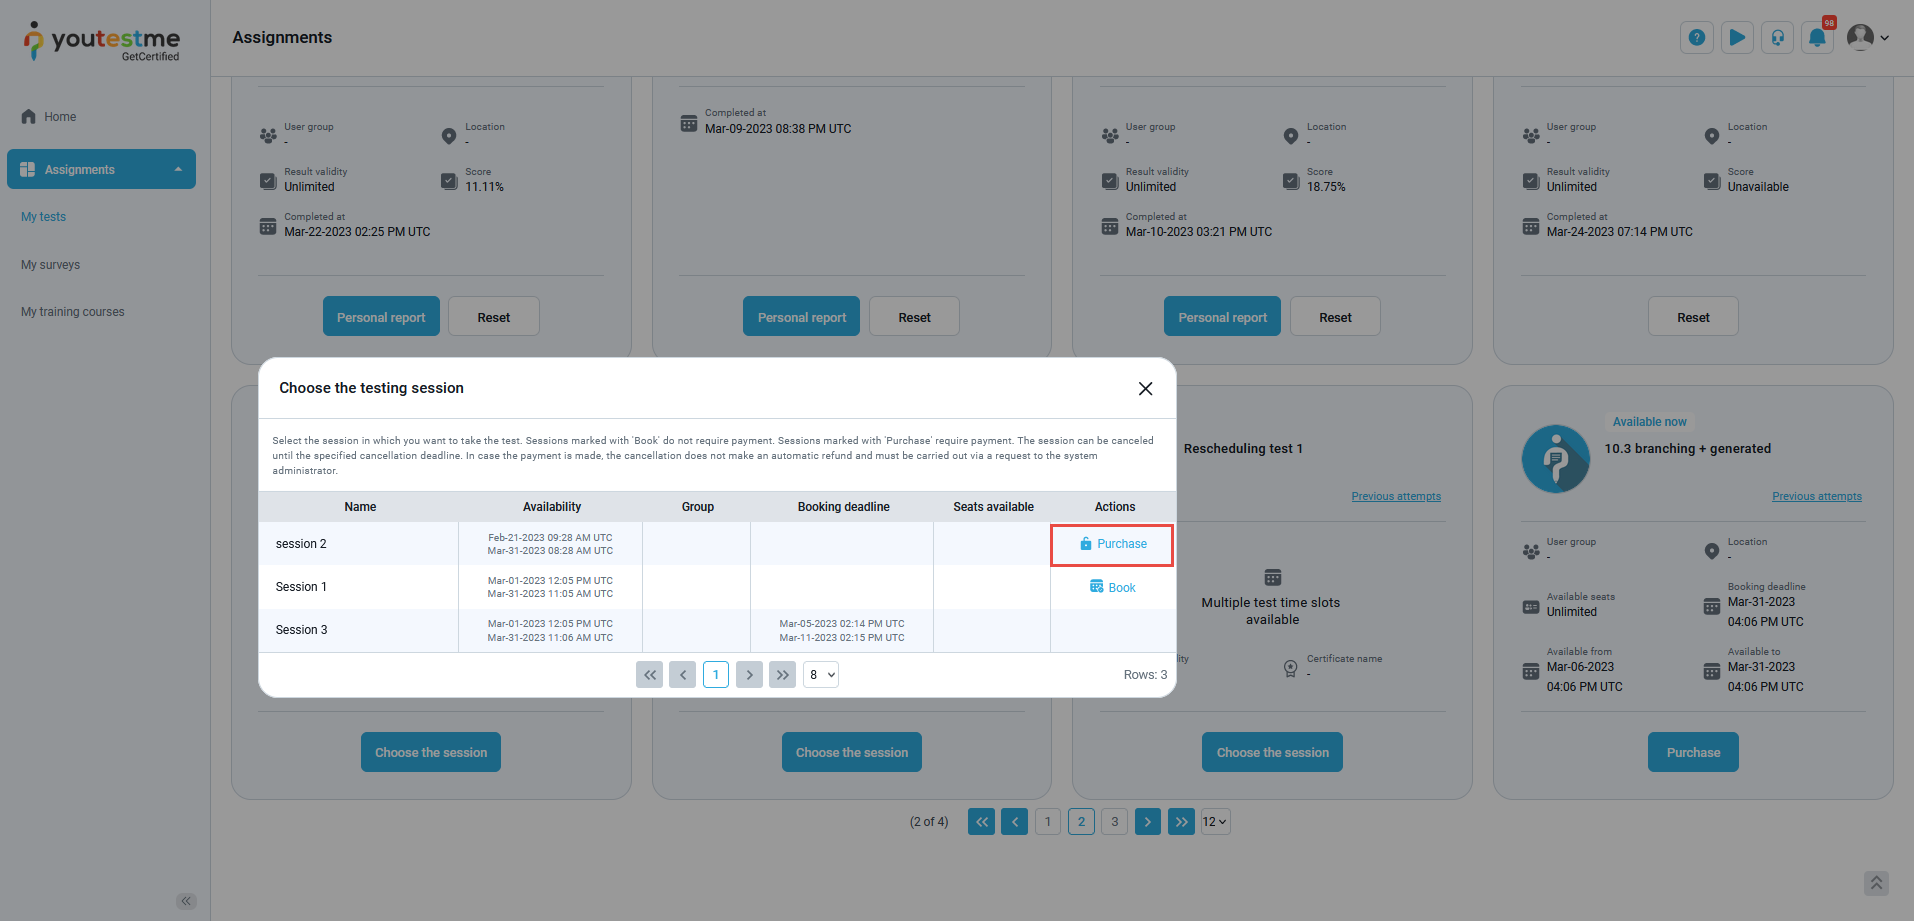Purchase the 10.3 branching + generated test
The width and height of the screenshot is (1914, 921).
pyautogui.click(x=1693, y=752)
